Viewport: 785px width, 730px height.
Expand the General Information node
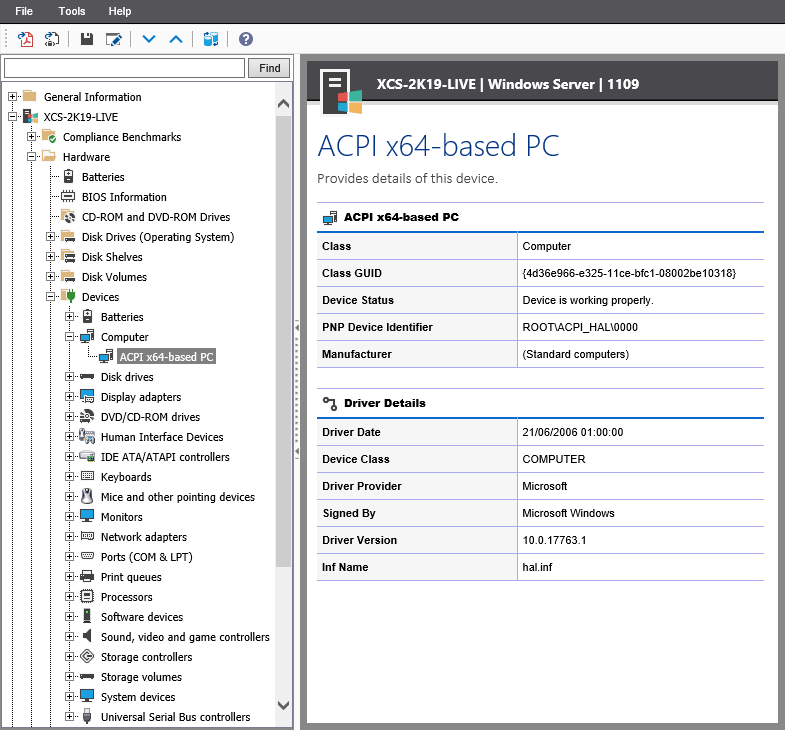[13, 97]
